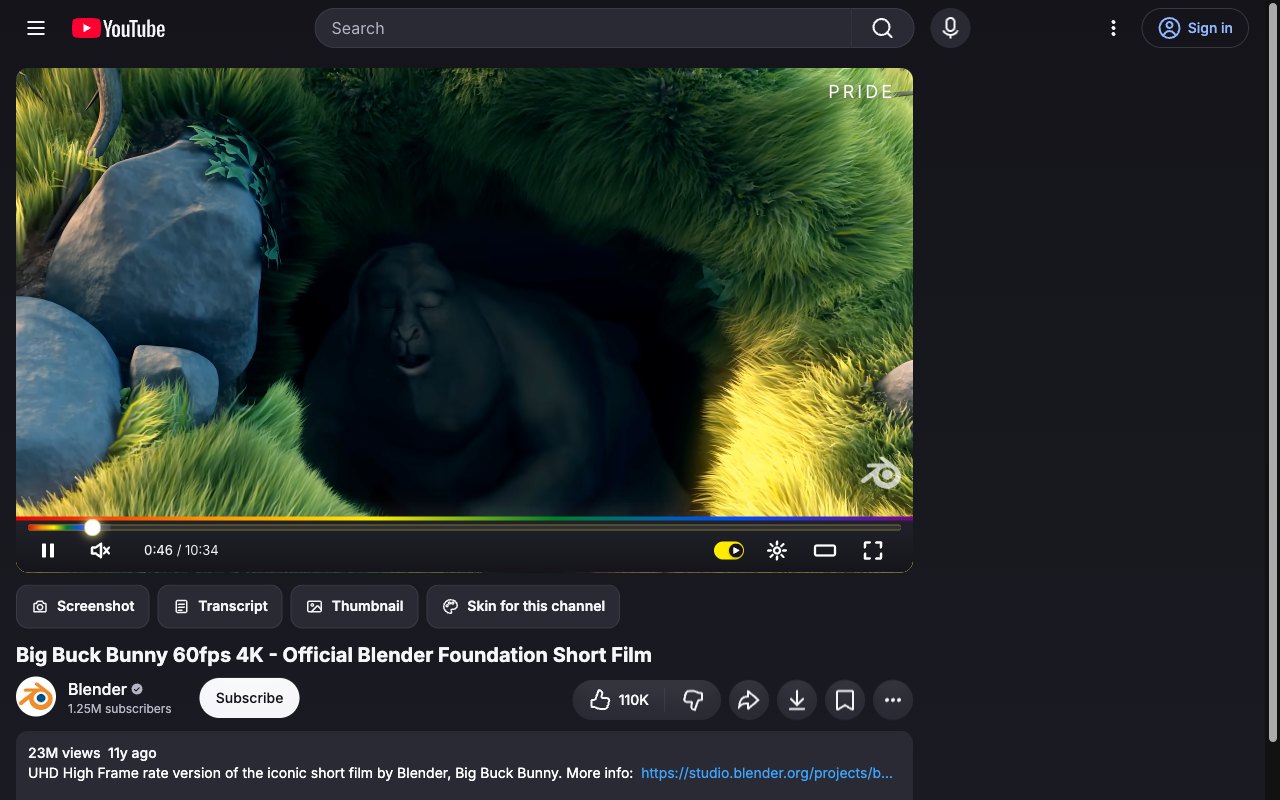Open more actions ellipsis below the video
The width and height of the screenshot is (1280, 800).
tap(893, 700)
